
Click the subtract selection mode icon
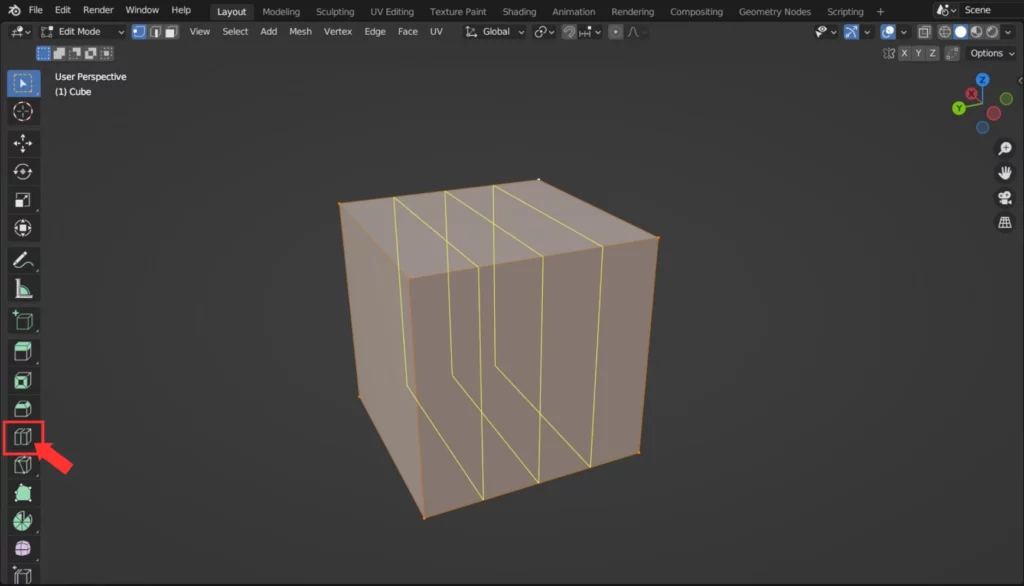(x=75, y=54)
